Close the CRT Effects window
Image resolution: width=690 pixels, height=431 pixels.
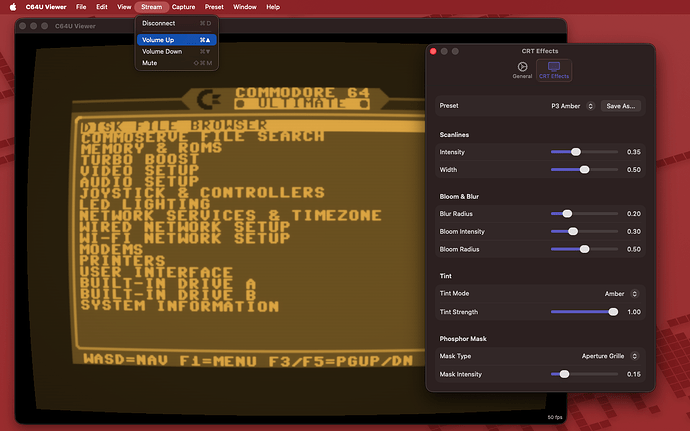click(x=433, y=51)
